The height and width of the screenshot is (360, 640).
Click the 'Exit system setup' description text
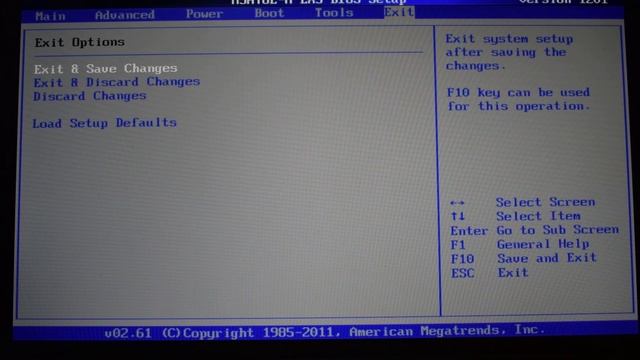[509, 52]
